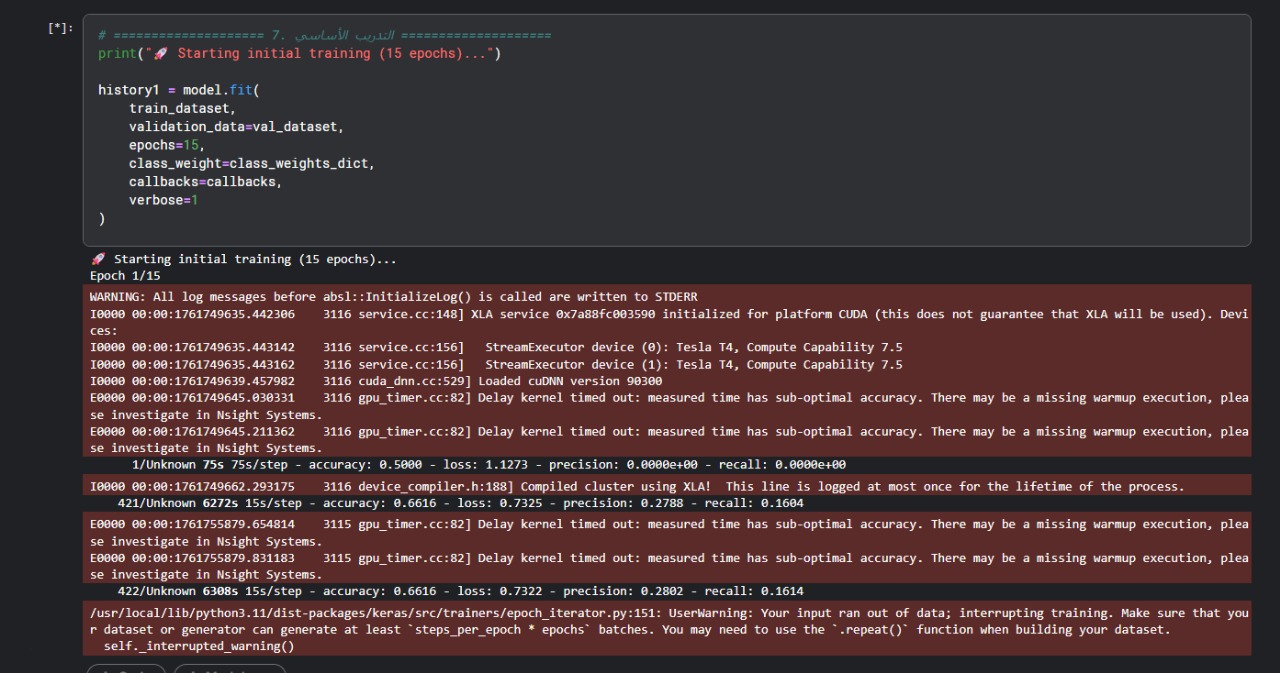
Task: Click the absl InitializeLog WARNING line
Action: (393, 297)
